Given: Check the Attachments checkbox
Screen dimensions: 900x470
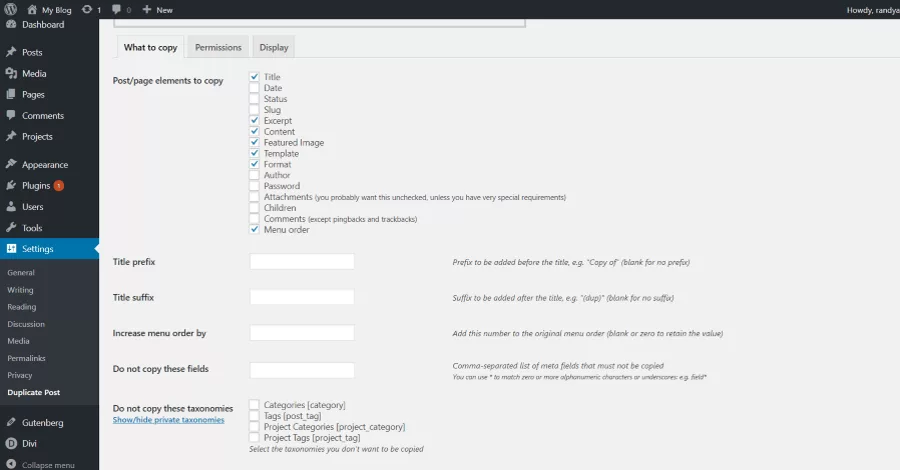Looking at the screenshot, I should point(254,196).
